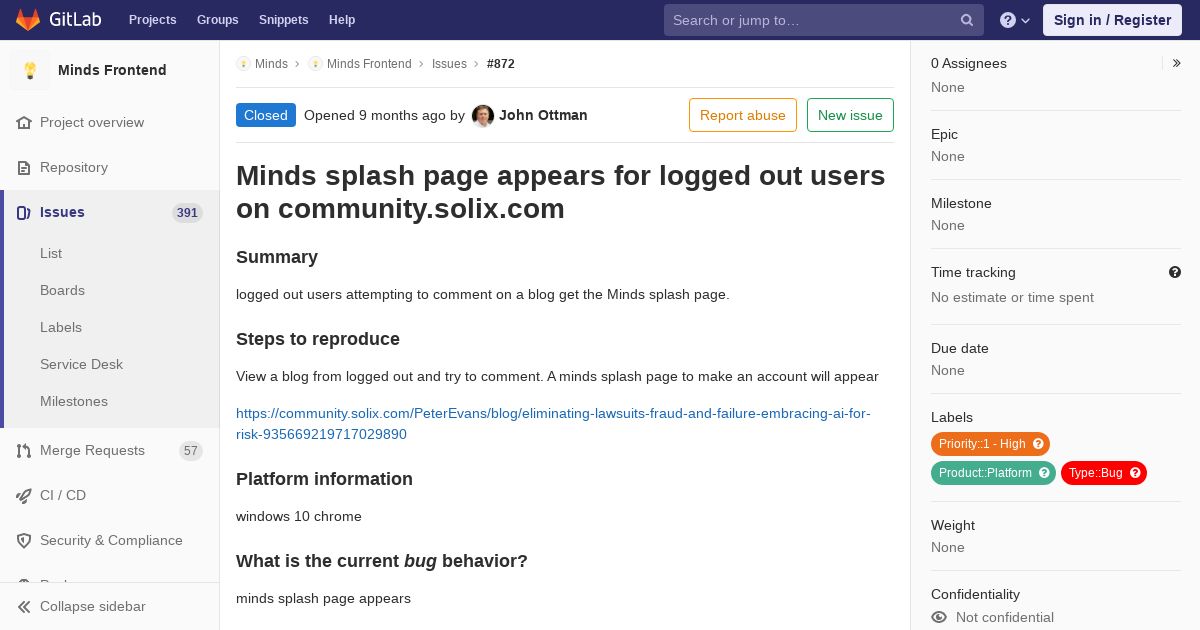1200x630 pixels.
Task: Open the Service Desk sidebar item
Action: pos(81,365)
